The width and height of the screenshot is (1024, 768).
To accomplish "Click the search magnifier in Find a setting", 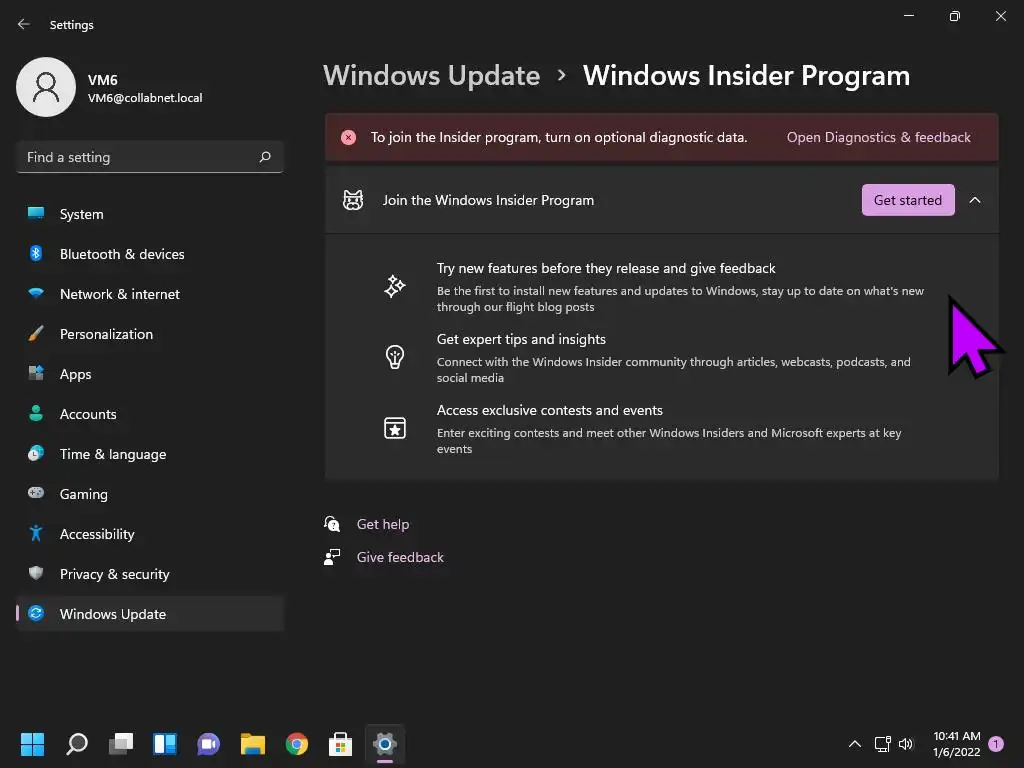I will click(x=264, y=157).
